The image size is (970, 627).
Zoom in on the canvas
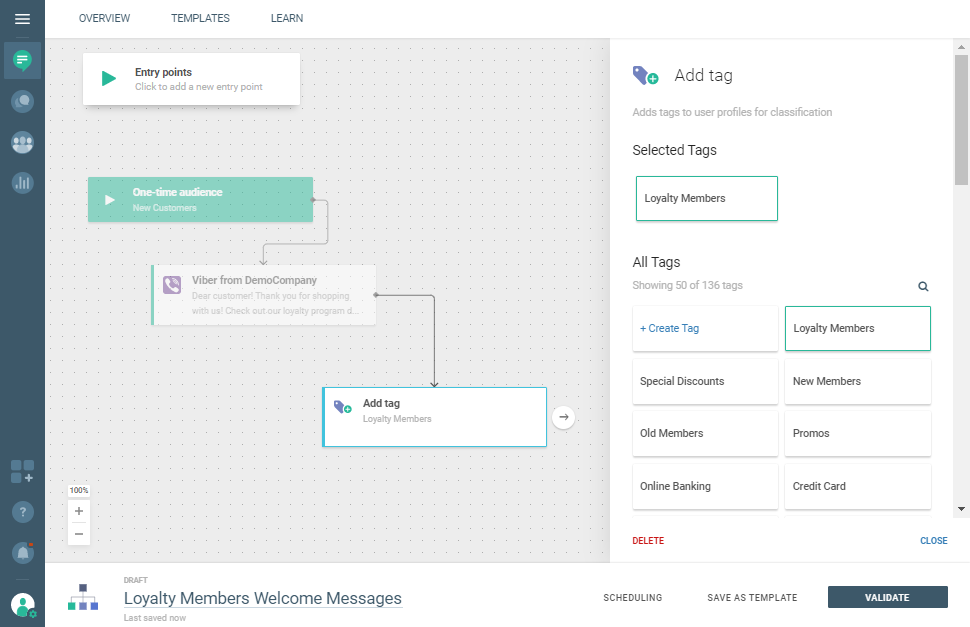[x=79, y=511]
